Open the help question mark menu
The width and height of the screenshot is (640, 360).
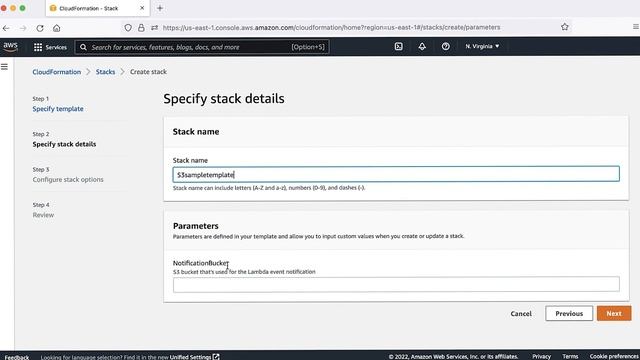(x=446, y=47)
